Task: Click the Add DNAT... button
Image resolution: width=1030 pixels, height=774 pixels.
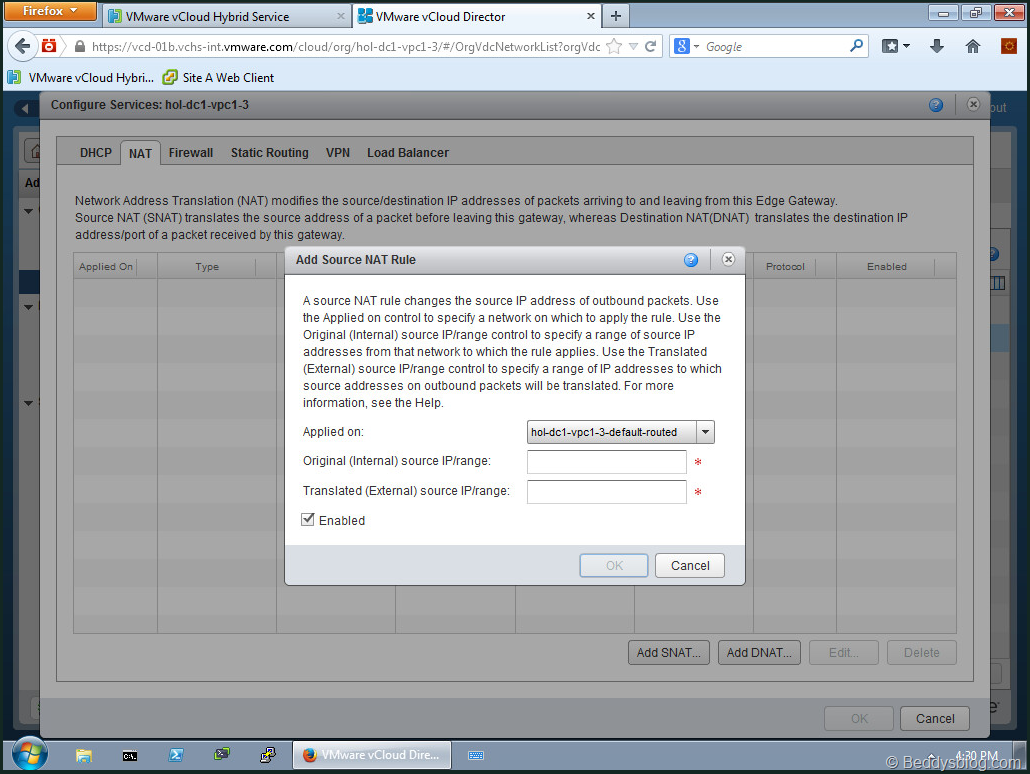Action: (x=759, y=652)
